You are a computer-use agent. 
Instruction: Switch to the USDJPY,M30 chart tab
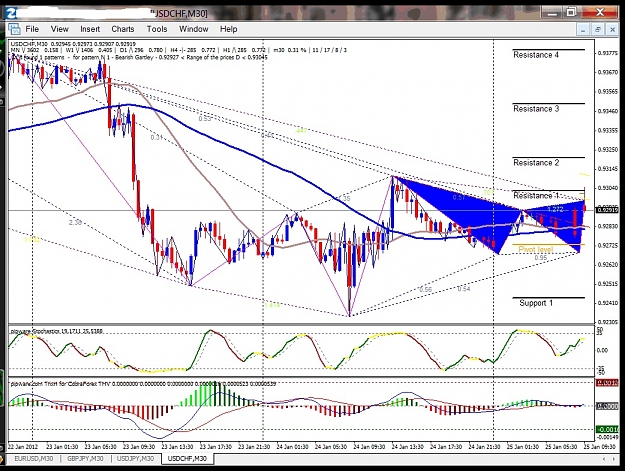point(135,459)
